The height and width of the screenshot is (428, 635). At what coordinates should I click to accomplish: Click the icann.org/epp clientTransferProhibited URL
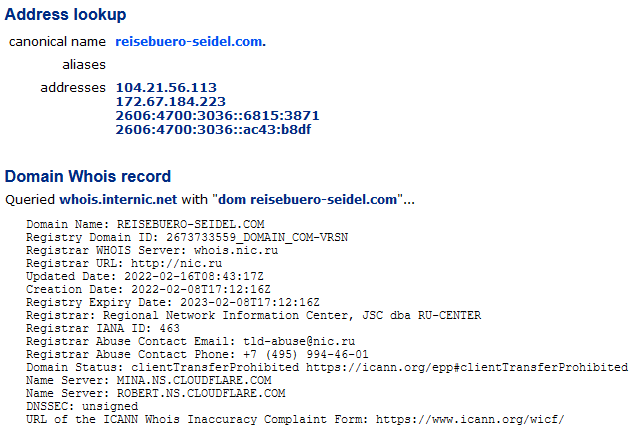[467, 367]
